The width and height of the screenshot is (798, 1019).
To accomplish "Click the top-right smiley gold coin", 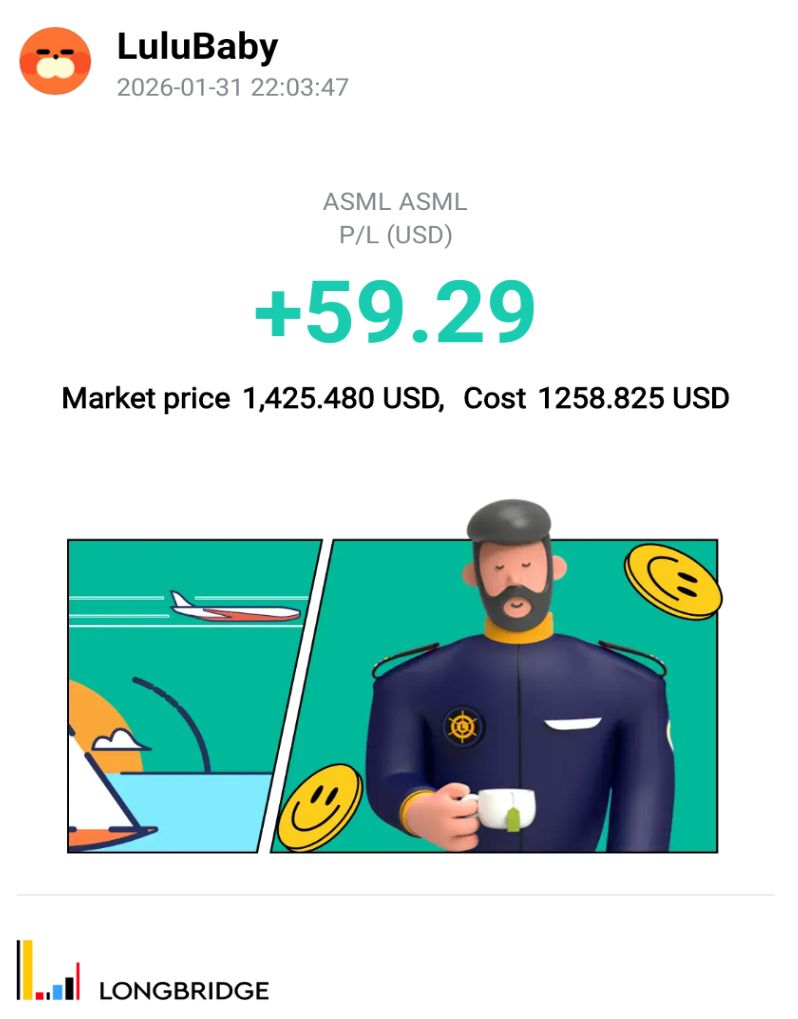I will 672,580.
